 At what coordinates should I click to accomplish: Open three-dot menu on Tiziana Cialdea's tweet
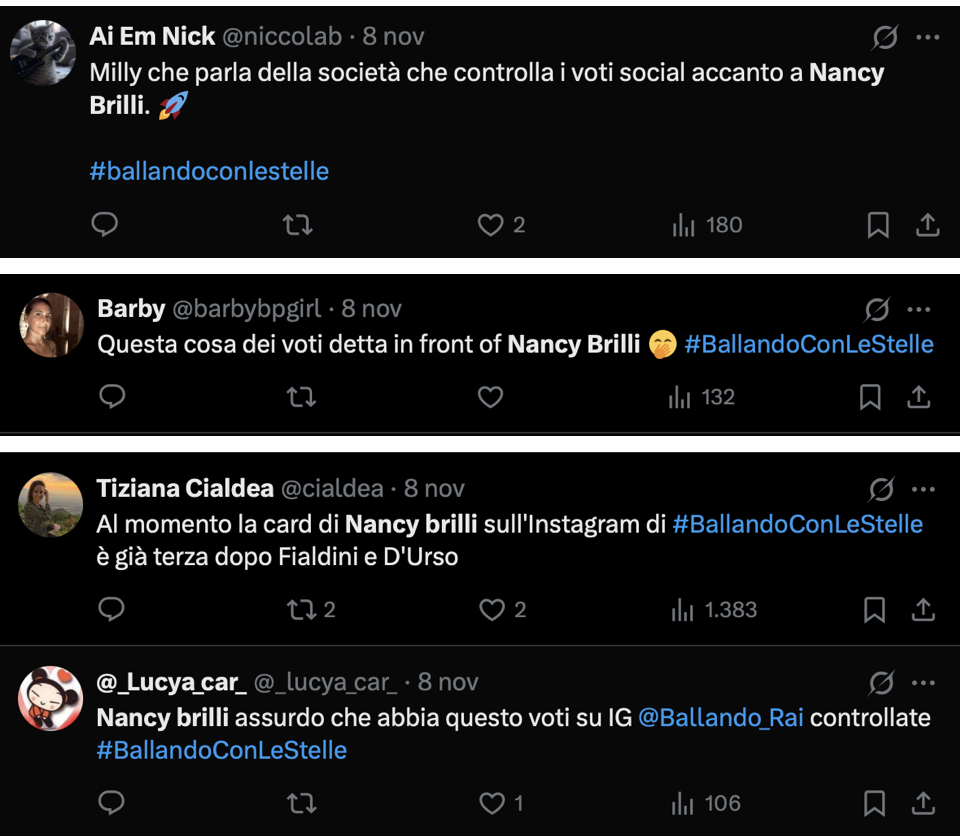(x=923, y=489)
